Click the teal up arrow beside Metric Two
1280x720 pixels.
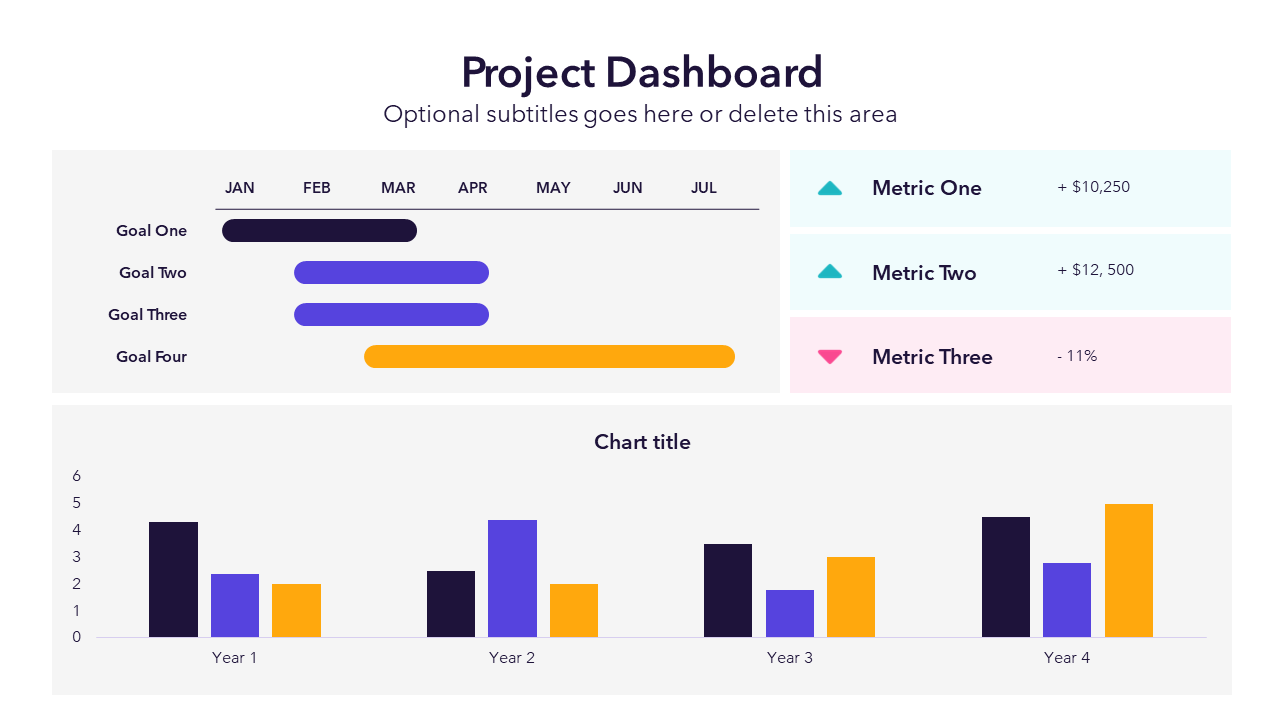point(830,272)
